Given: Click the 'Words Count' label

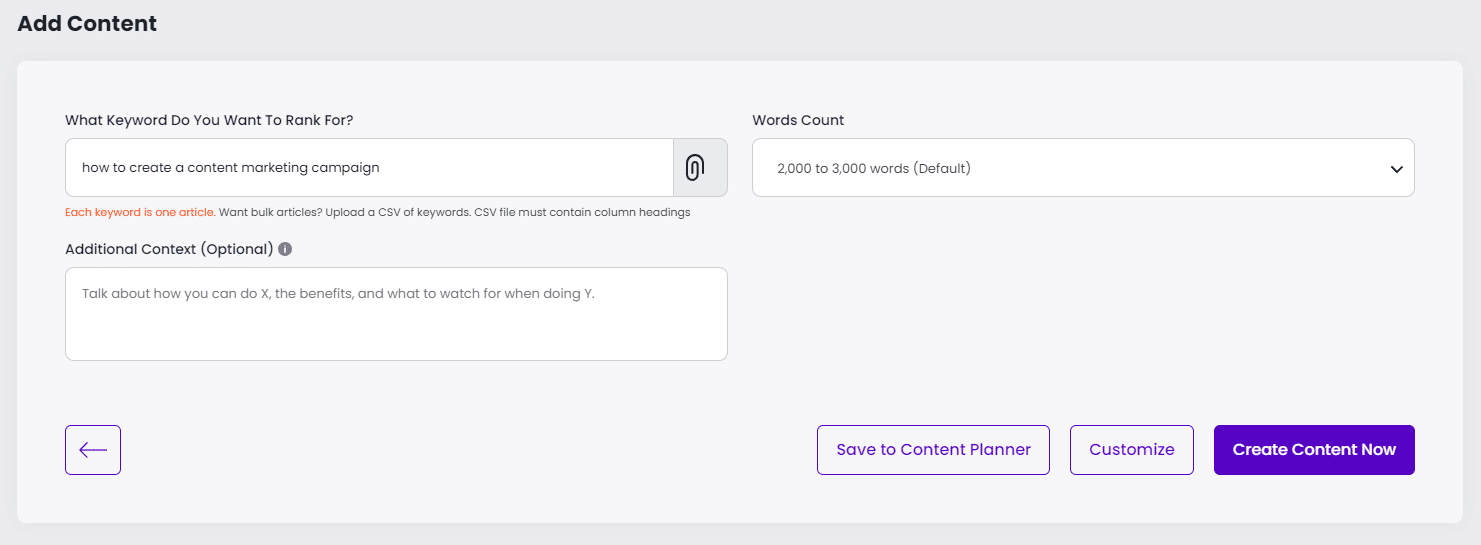Looking at the screenshot, I should (798, 120).
